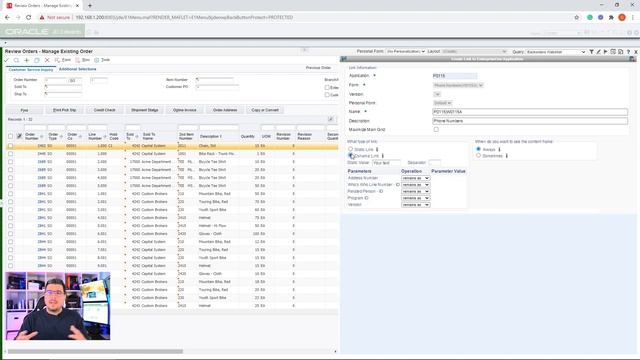Click the Sold To Name column header
The image size is (640, 360).
coord(149,136)
